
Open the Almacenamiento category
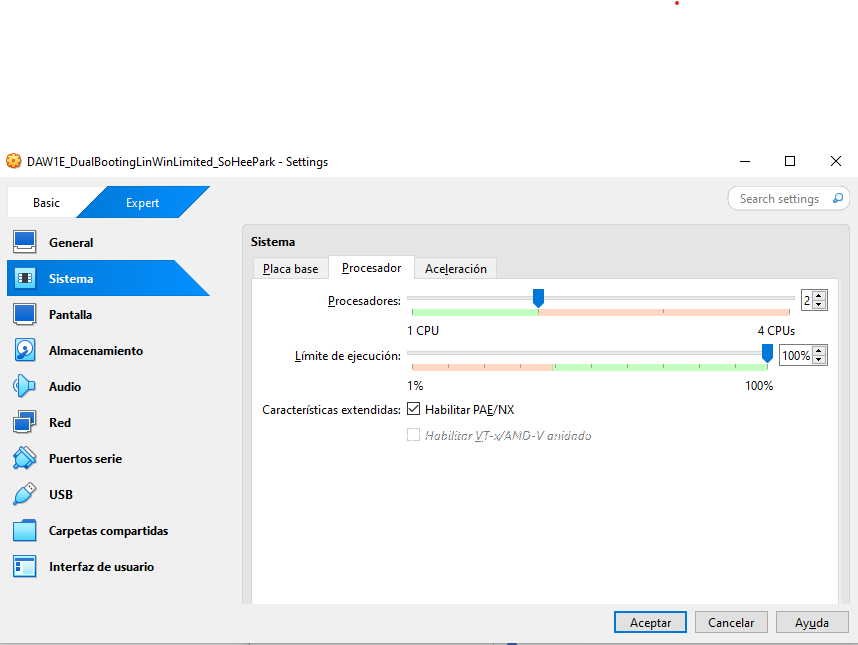coord(96,351)
